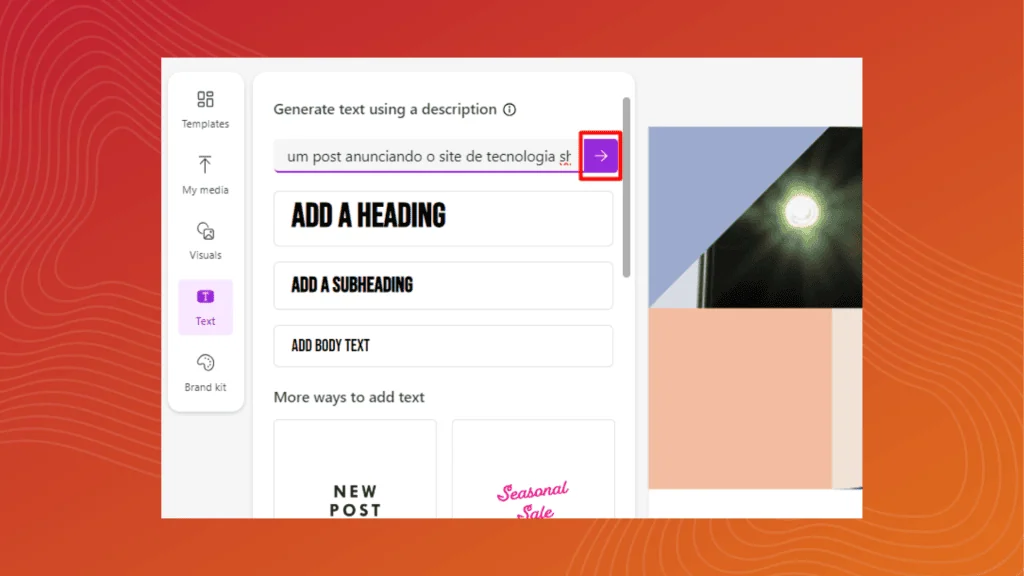Screen dimensions: 1024x576
Task: Insert an 'Add a subheading' text block
Action: click(x=442, y=286)
